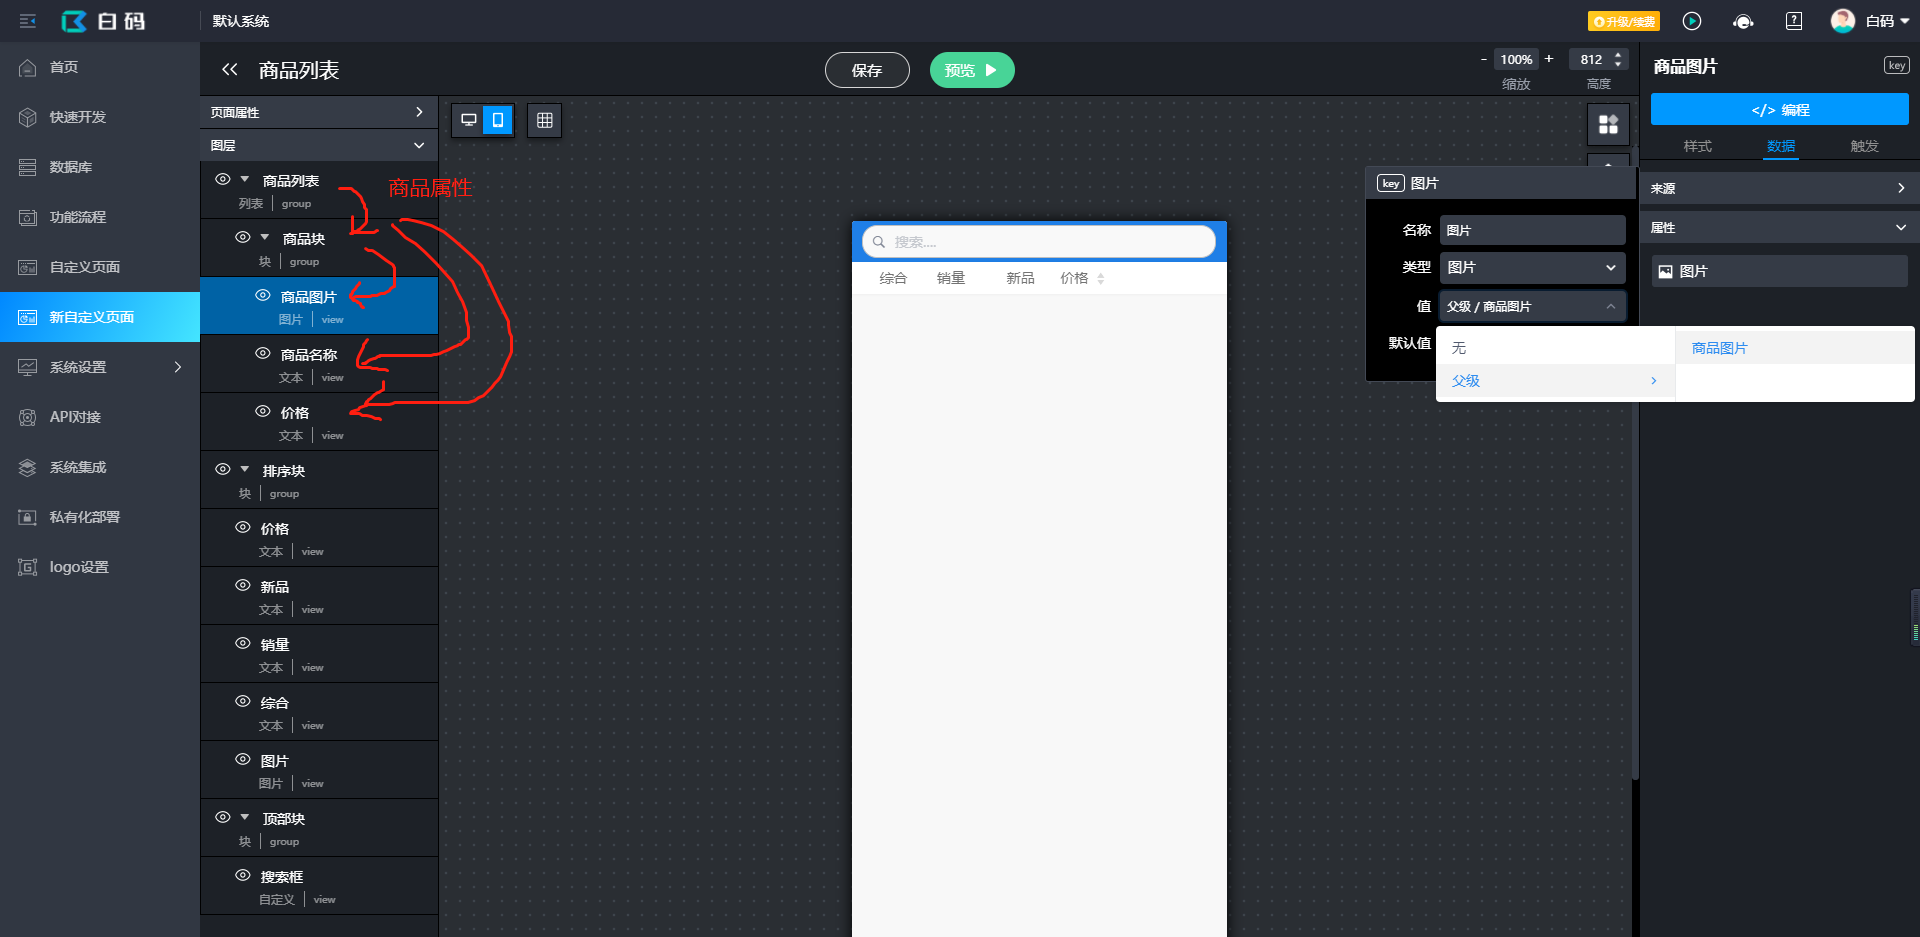Toggle visibility of 新品 layer
The height and width of the screenshot is (937, 1920).
point(242,586)
